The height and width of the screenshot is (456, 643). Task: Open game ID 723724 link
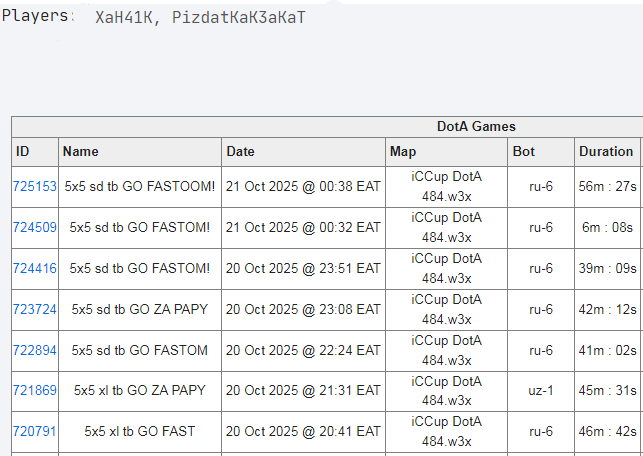pos(34,309)
